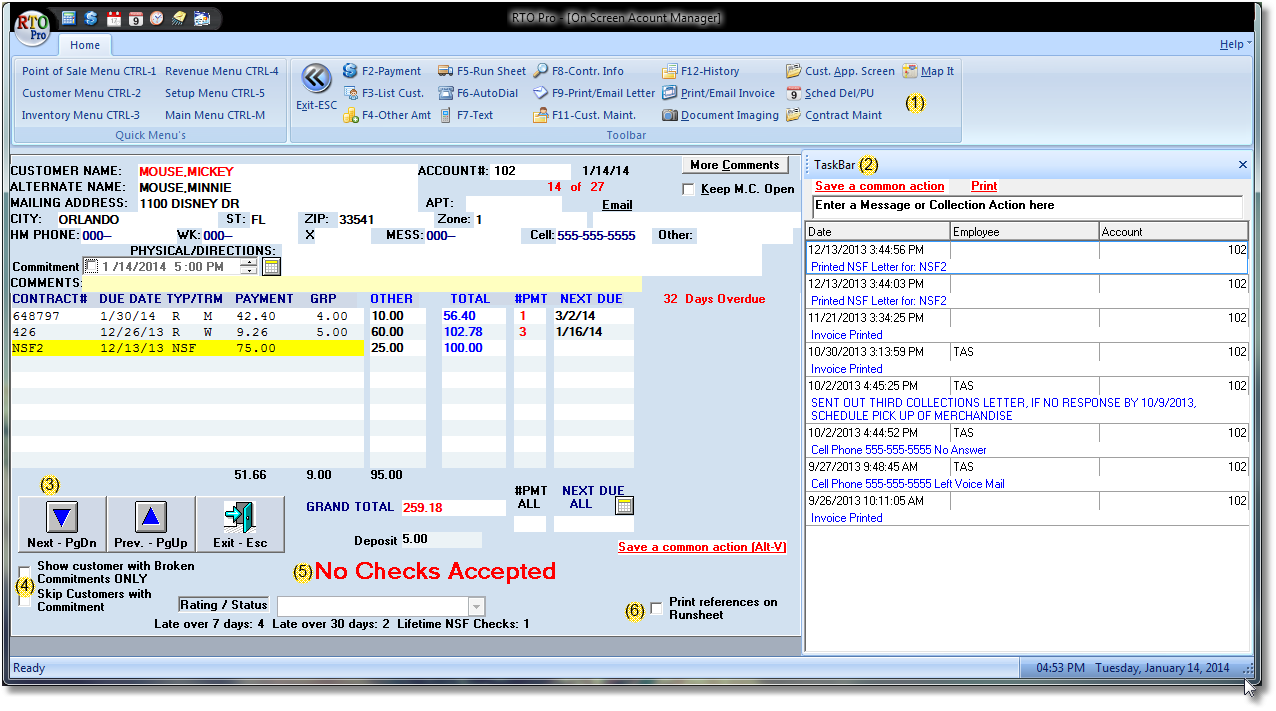1276x711 pixels.
Task: Check Print references on Runsheet
Action: pos(656,608)
